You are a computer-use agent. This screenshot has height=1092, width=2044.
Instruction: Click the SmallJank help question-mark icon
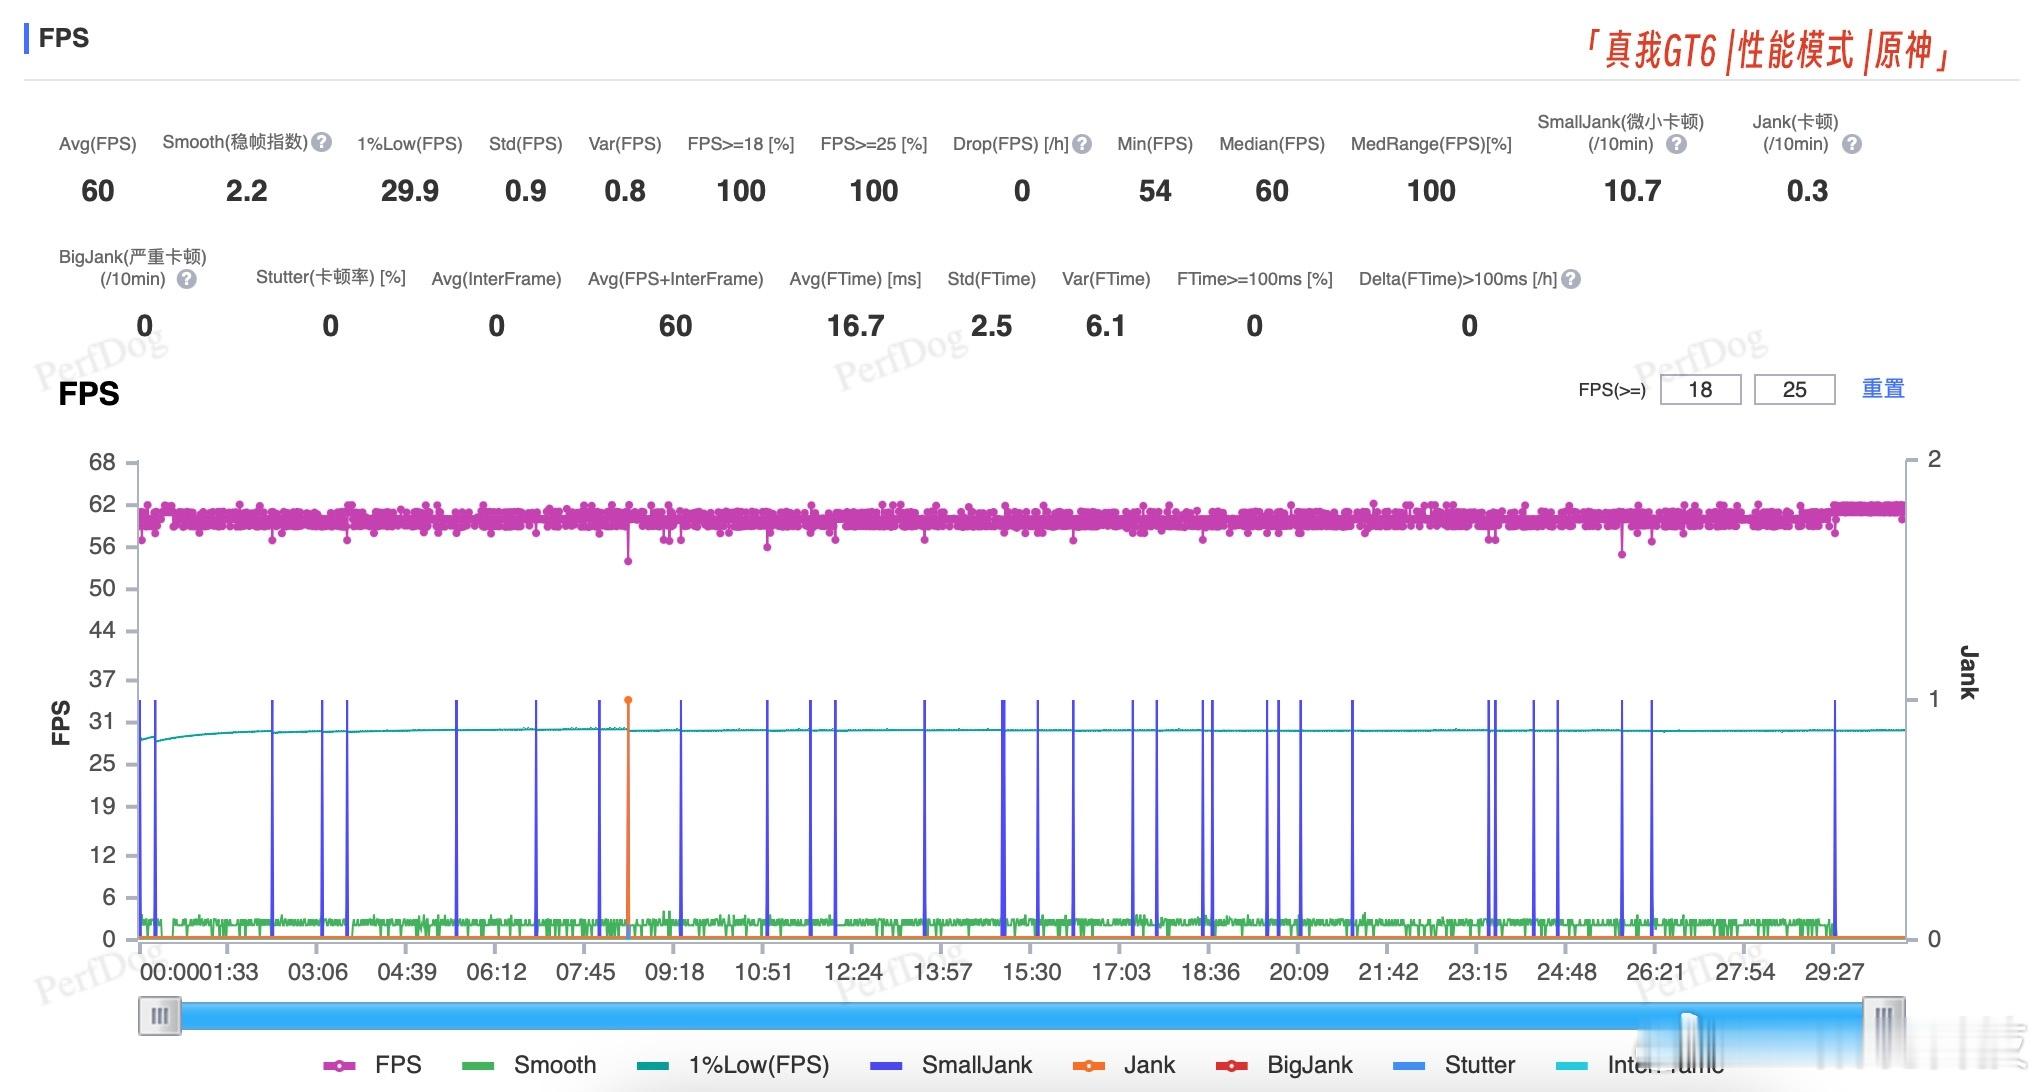pos(1677,144)
